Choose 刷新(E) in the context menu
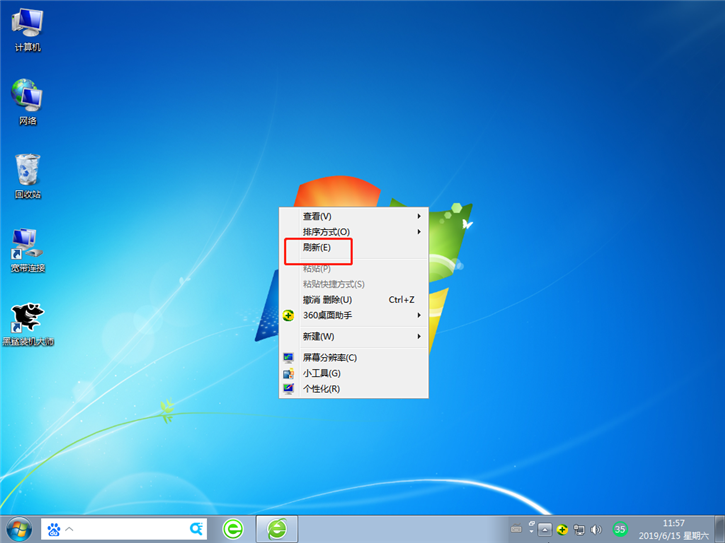 [317, 247]
